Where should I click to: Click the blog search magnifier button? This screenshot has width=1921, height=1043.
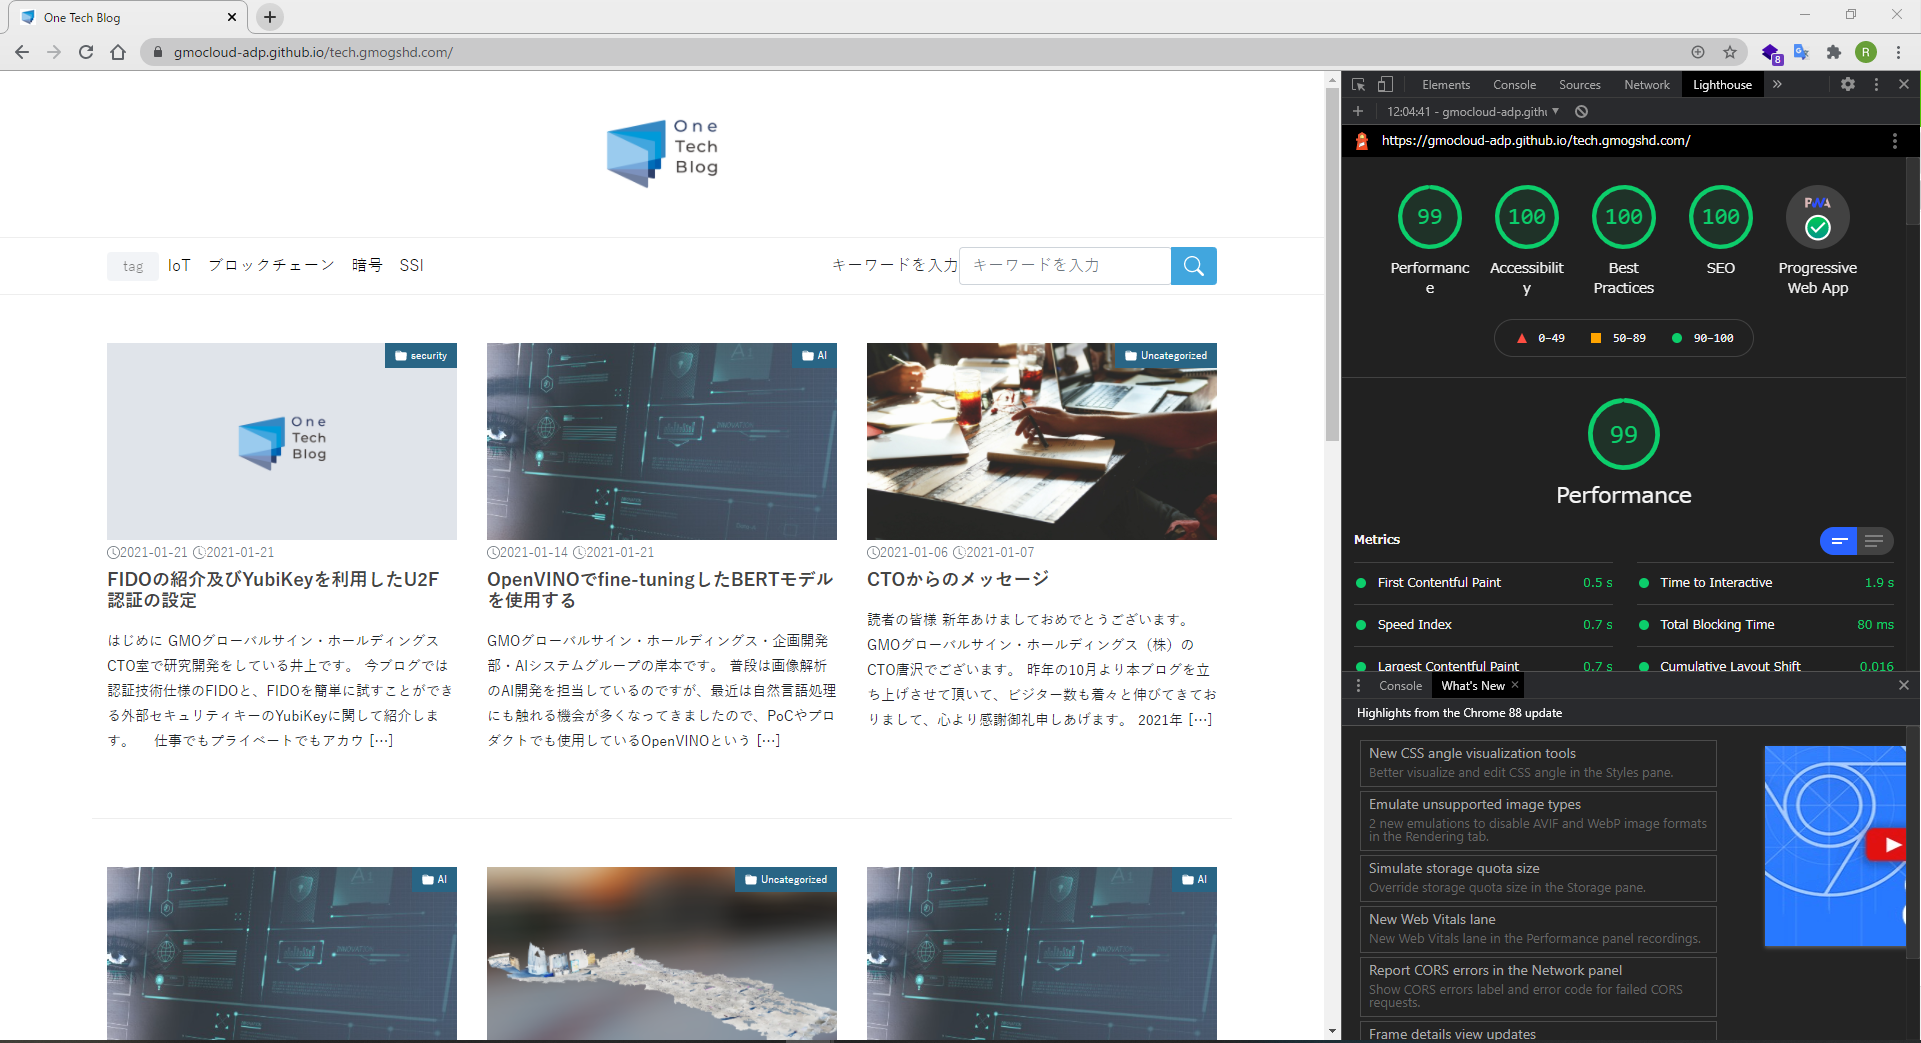pos(1194,266)
